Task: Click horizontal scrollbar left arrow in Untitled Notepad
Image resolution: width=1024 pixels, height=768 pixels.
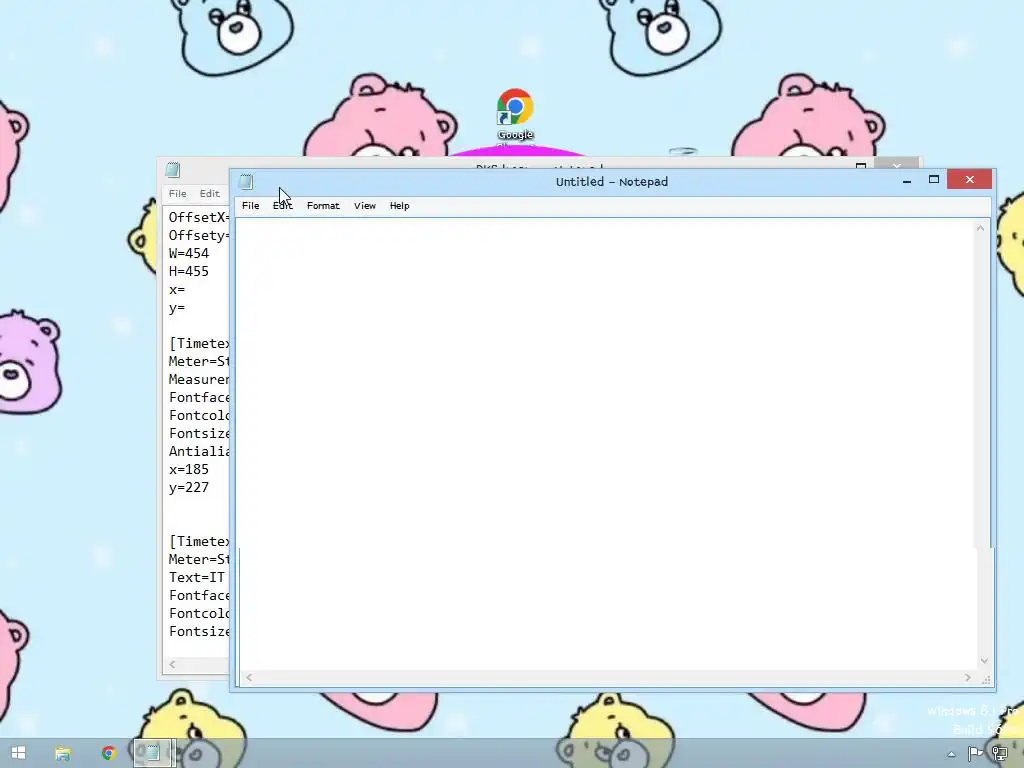Action: (x=249, y=678)
